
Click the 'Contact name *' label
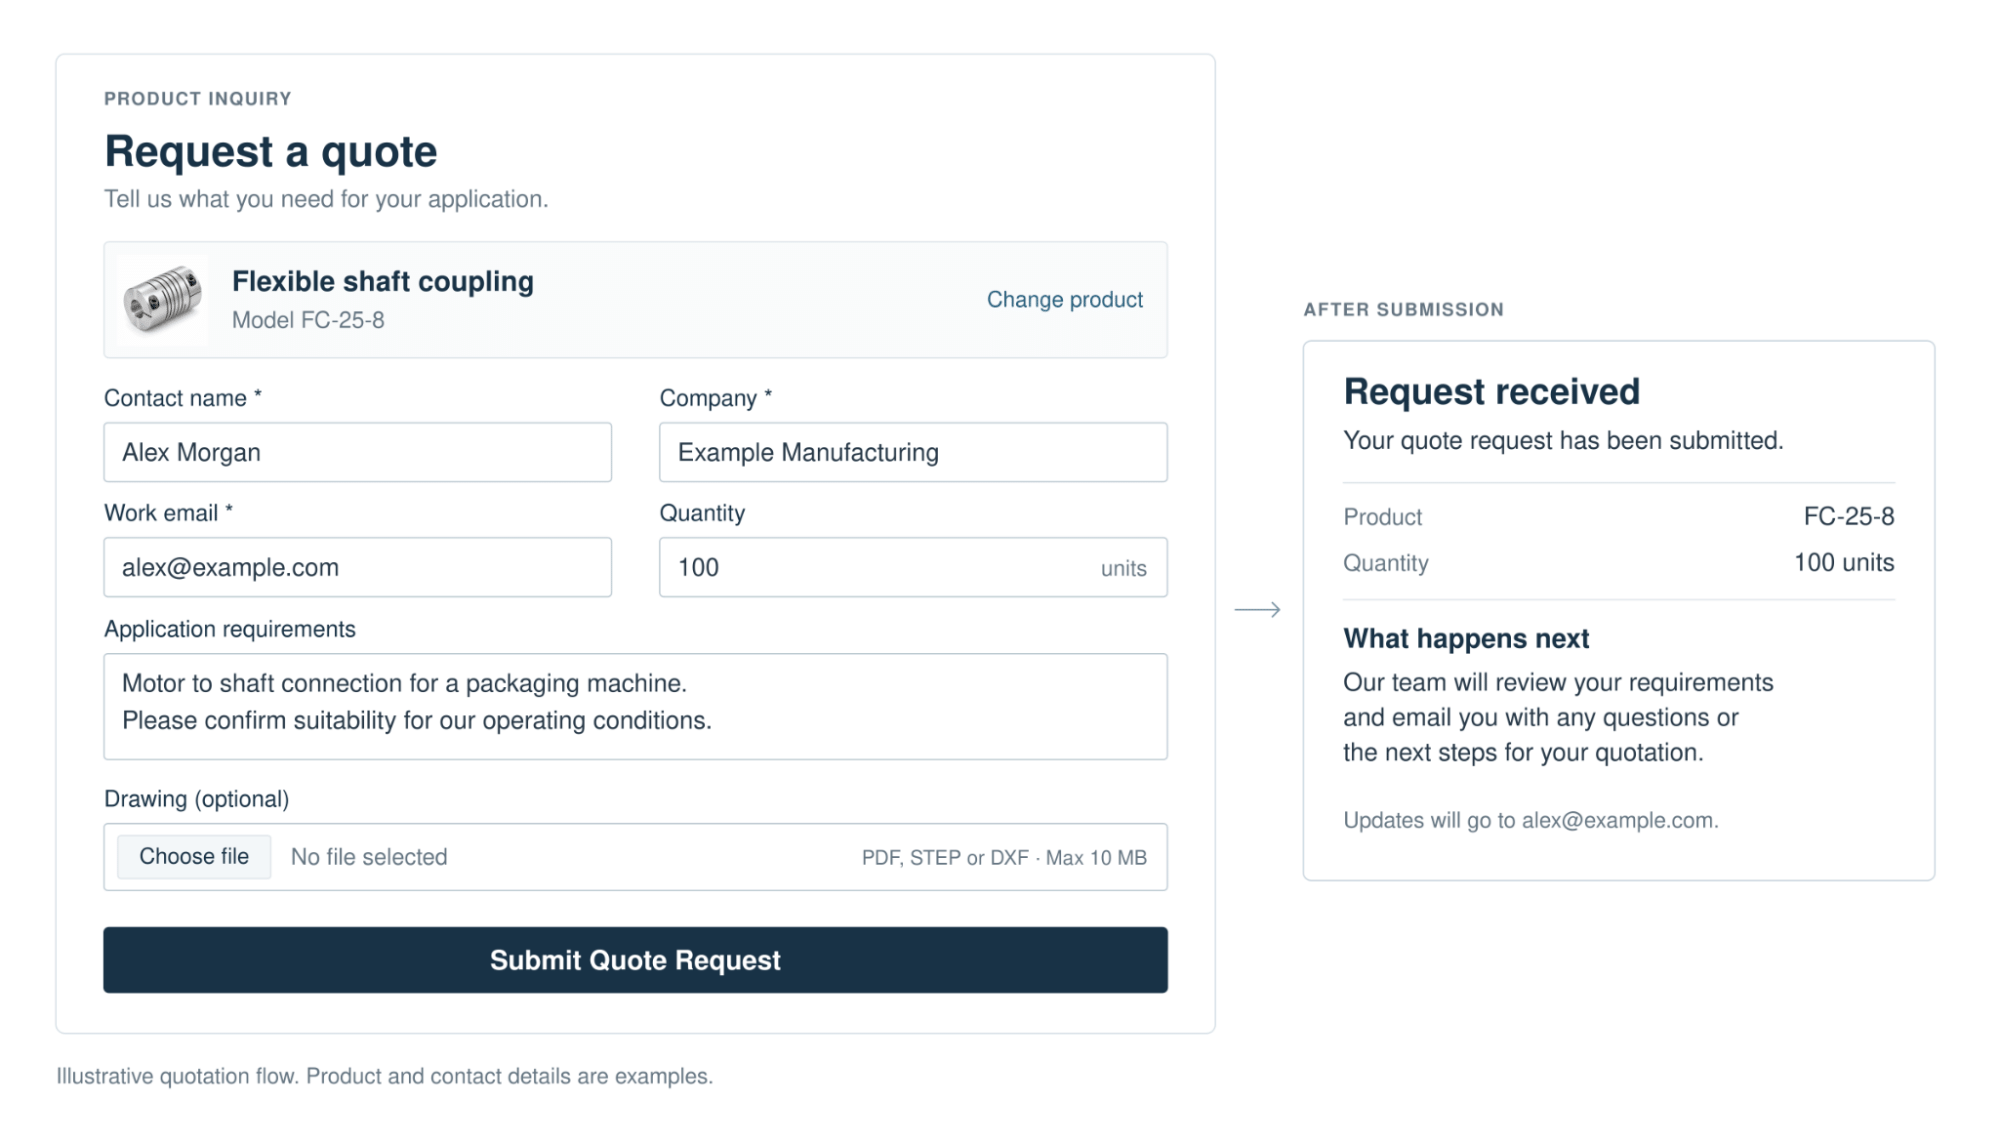pyautogui.click(x=183, y=398)
